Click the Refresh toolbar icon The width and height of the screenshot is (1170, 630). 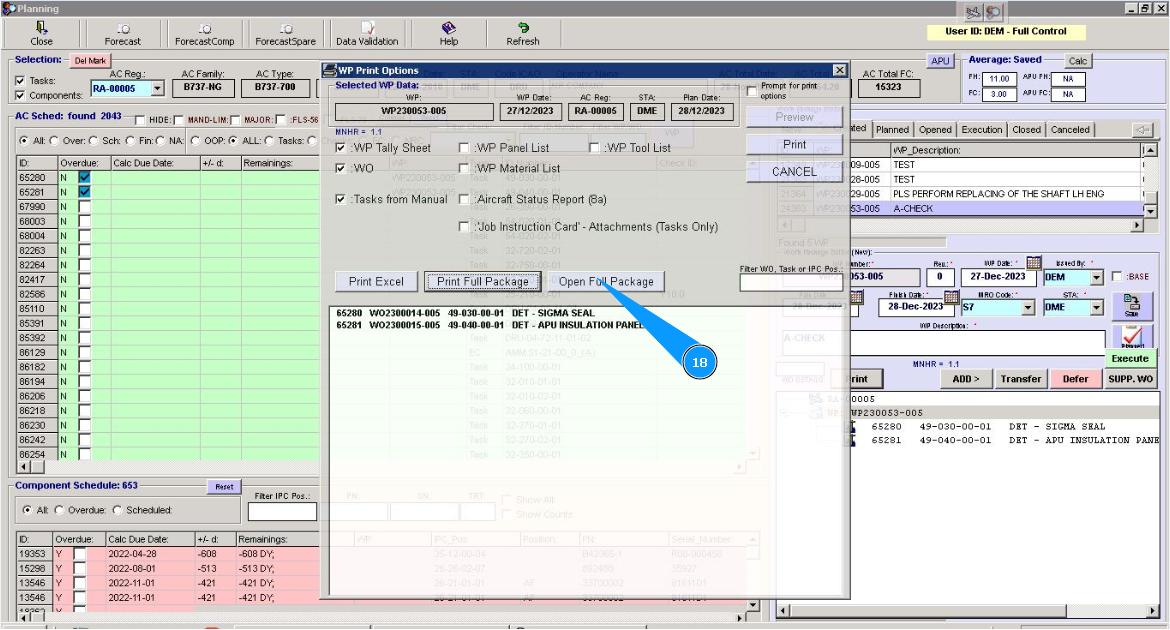click(522, 34)
